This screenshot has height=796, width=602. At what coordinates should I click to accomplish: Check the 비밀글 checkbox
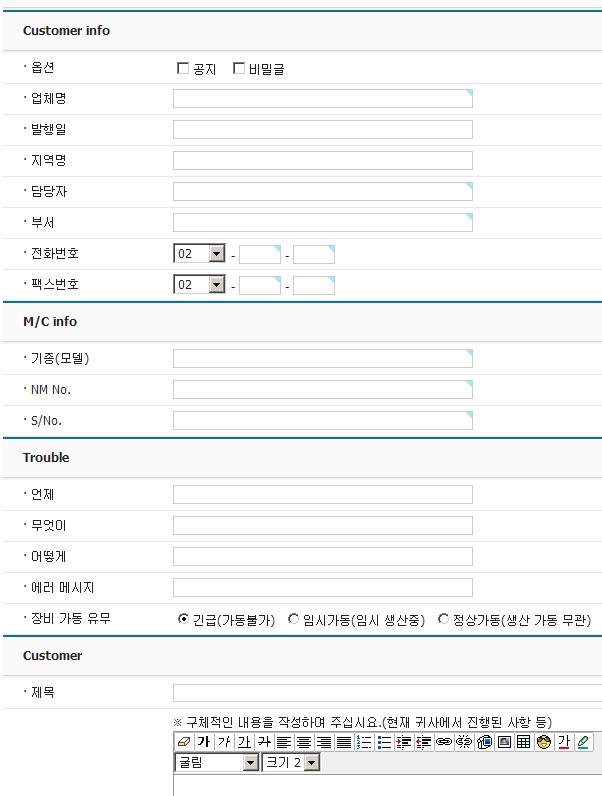click(239, 69)
